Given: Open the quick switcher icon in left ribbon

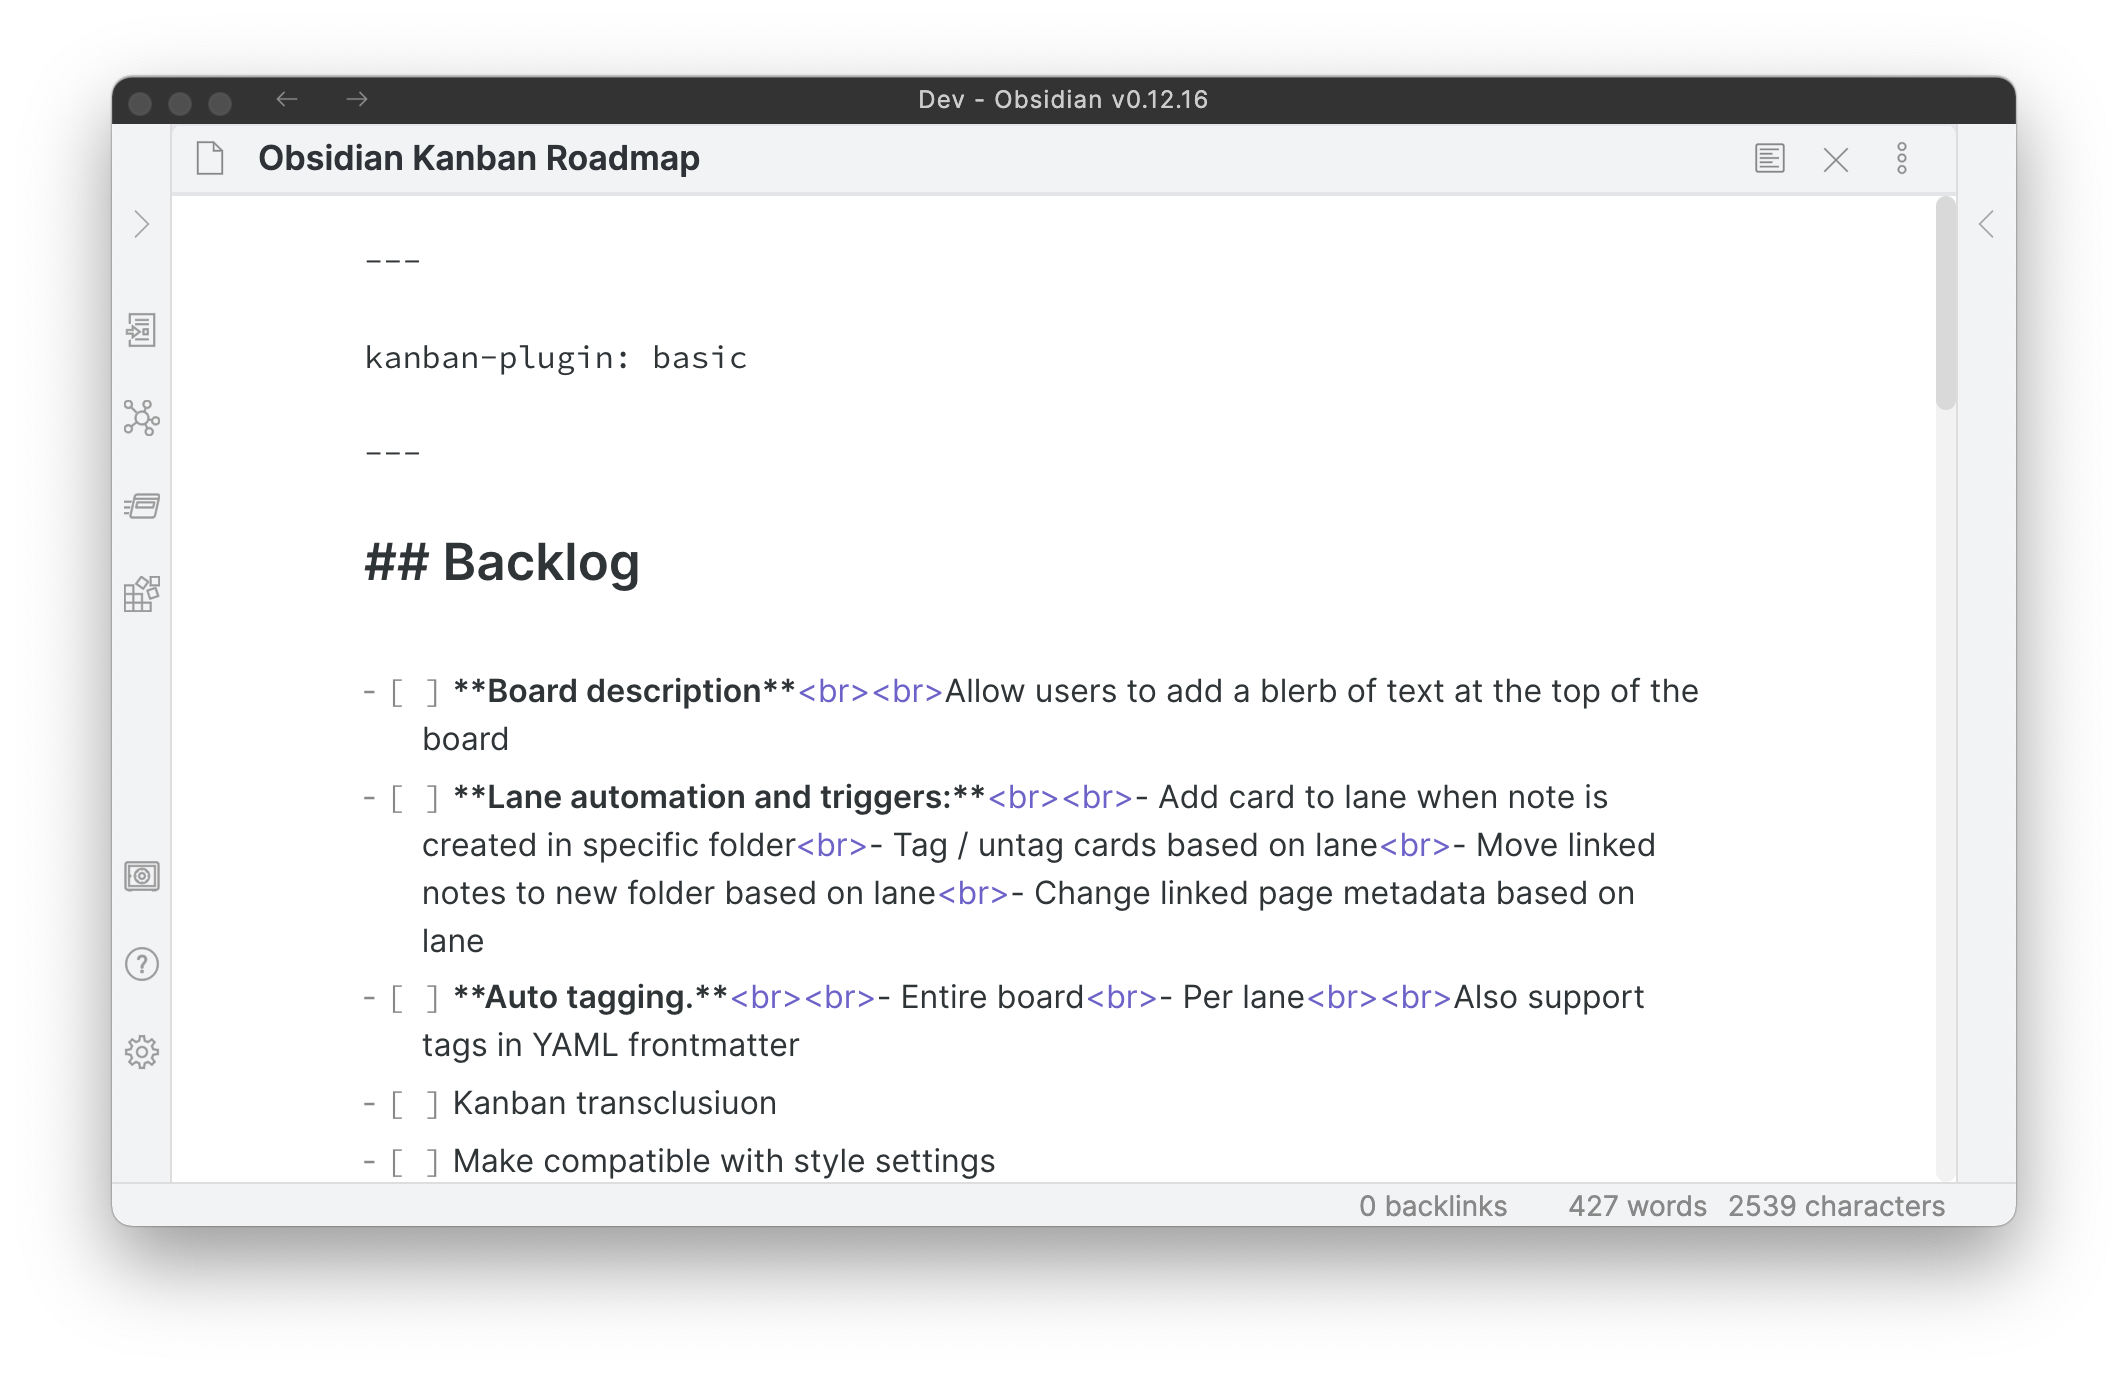Looking at the screenshot, I should [x=141, y=330].
